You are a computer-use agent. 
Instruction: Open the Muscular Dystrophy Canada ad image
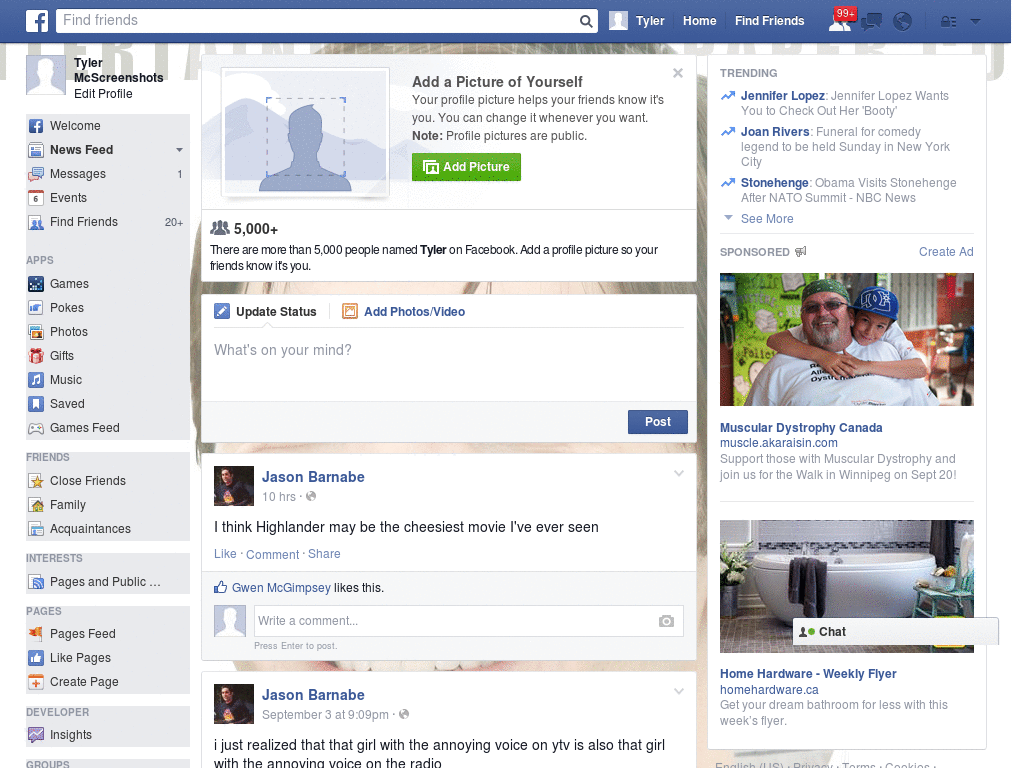(846, 340)
